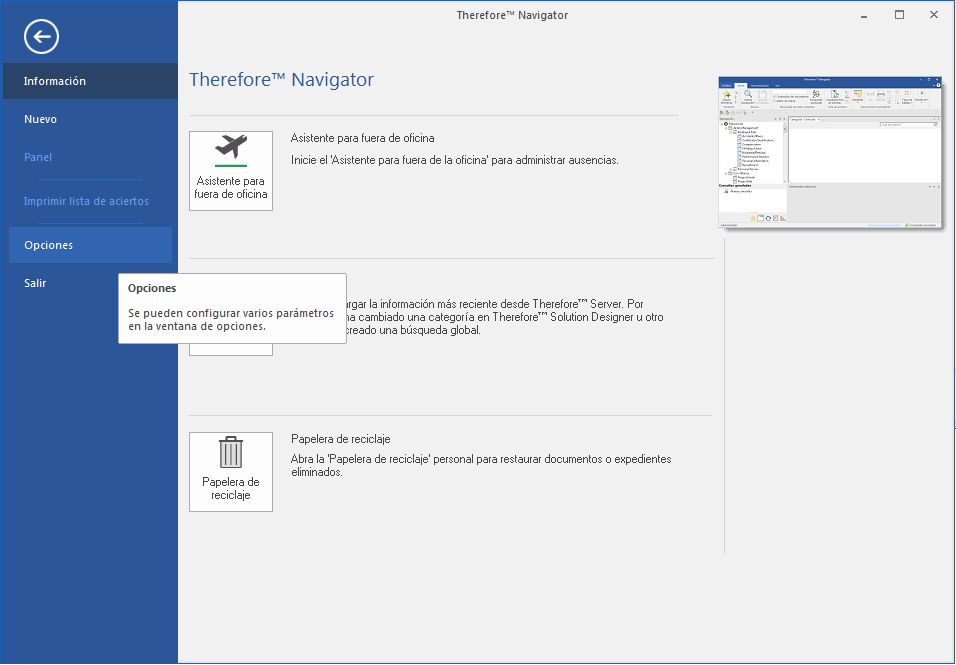Click Salir to exit the application

(x=35, y=283)
